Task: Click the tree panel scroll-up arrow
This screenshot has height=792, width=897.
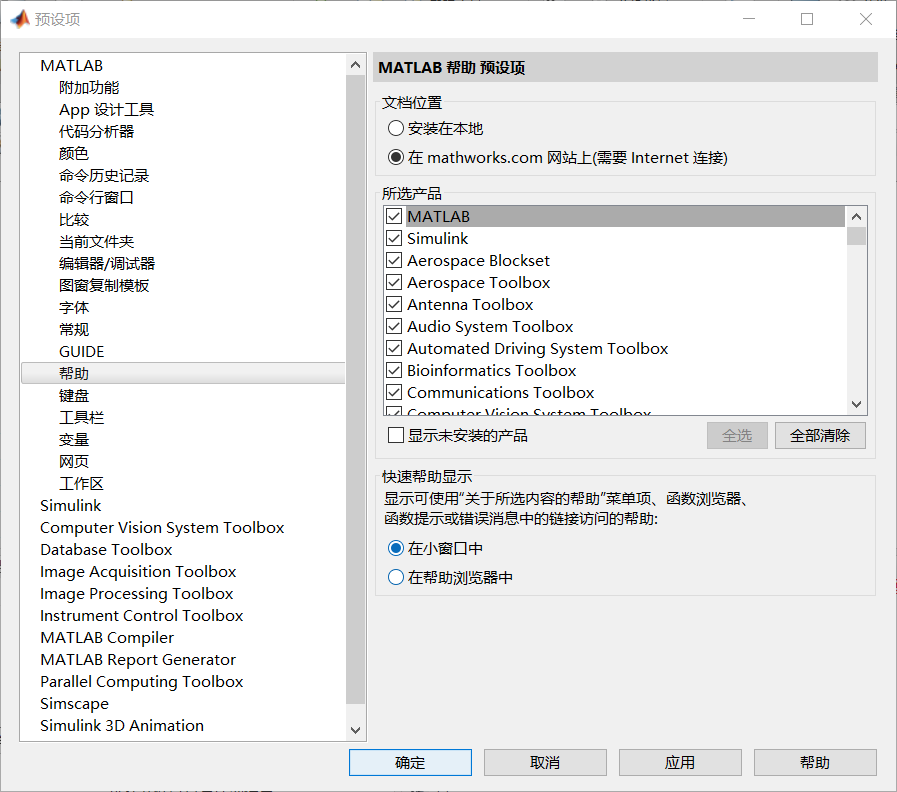Action: [355, 65]
